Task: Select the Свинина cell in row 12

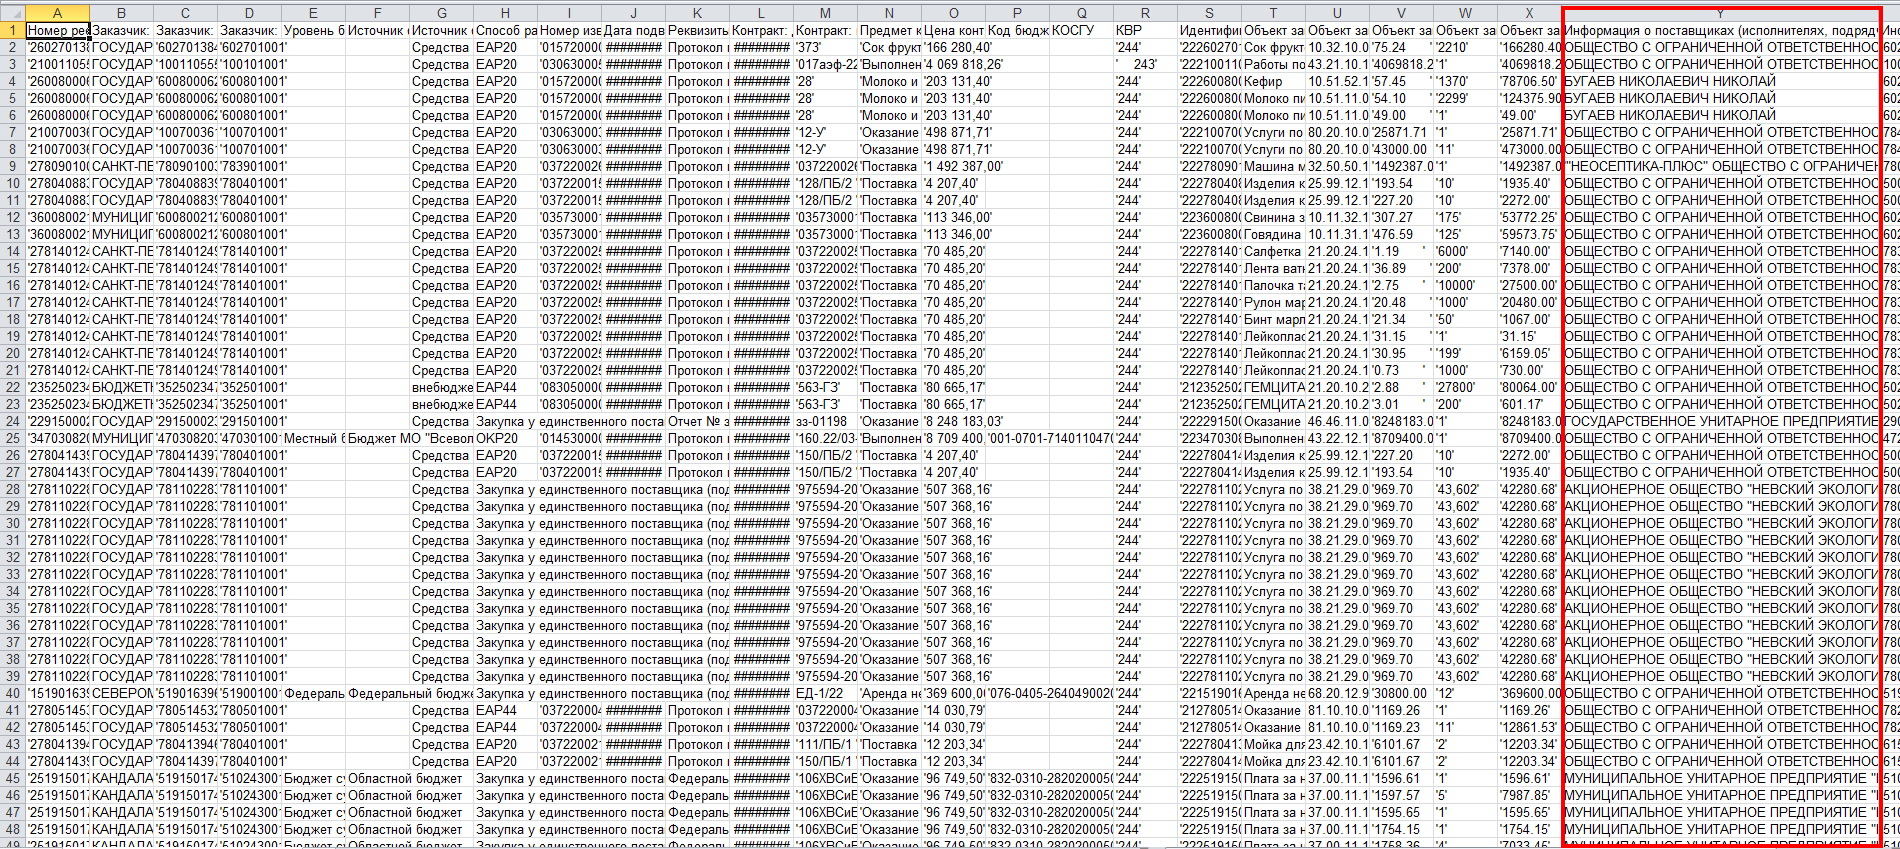Action: pyautogui.click(x=1273, y=217)
